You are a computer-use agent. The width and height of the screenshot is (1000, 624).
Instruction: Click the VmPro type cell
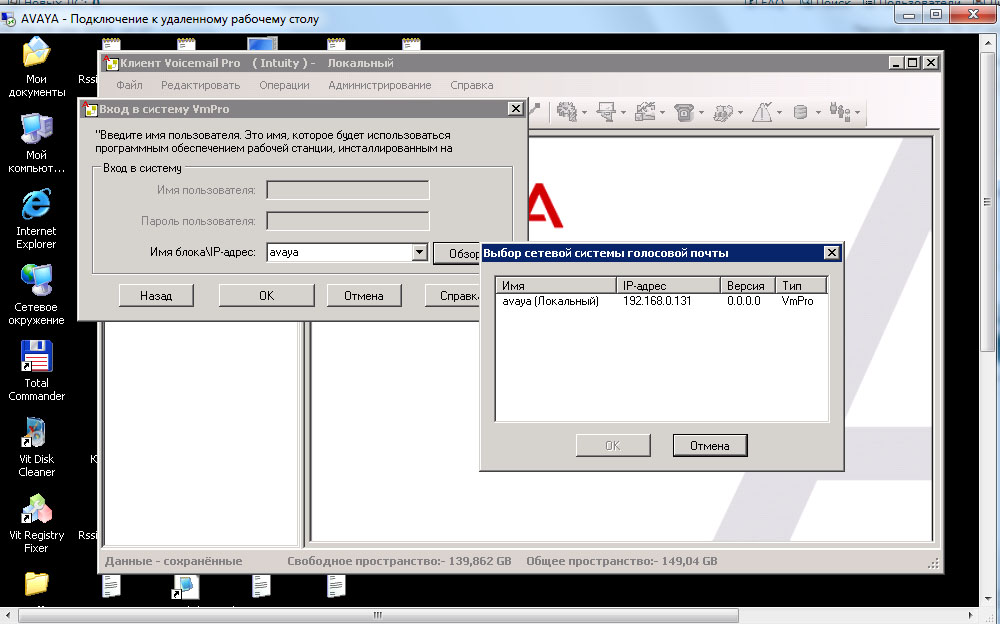pyautogui.click(x=797, y=301)
